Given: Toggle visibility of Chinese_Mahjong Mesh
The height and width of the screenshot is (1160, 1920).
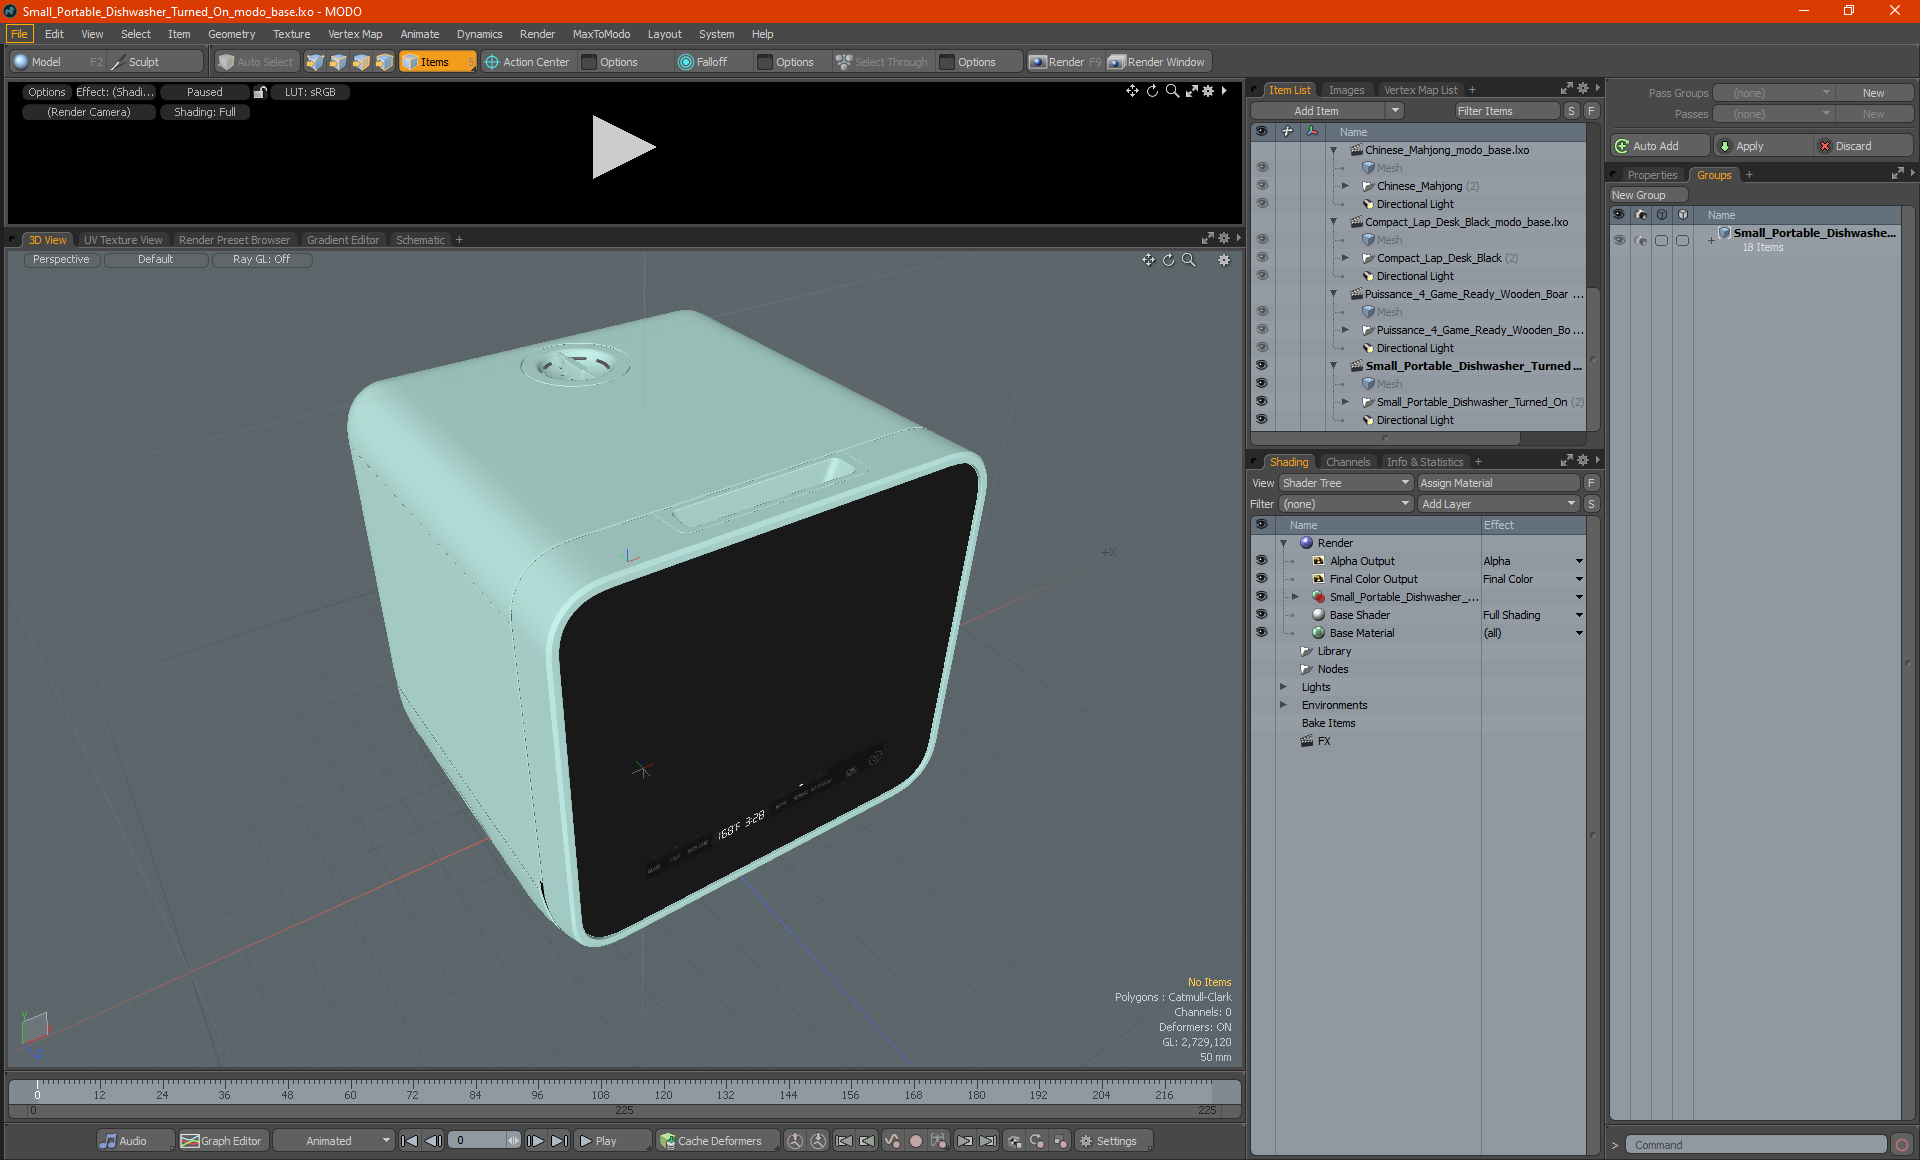Looking at the screenshot, I should click(x=1261, y=168).
